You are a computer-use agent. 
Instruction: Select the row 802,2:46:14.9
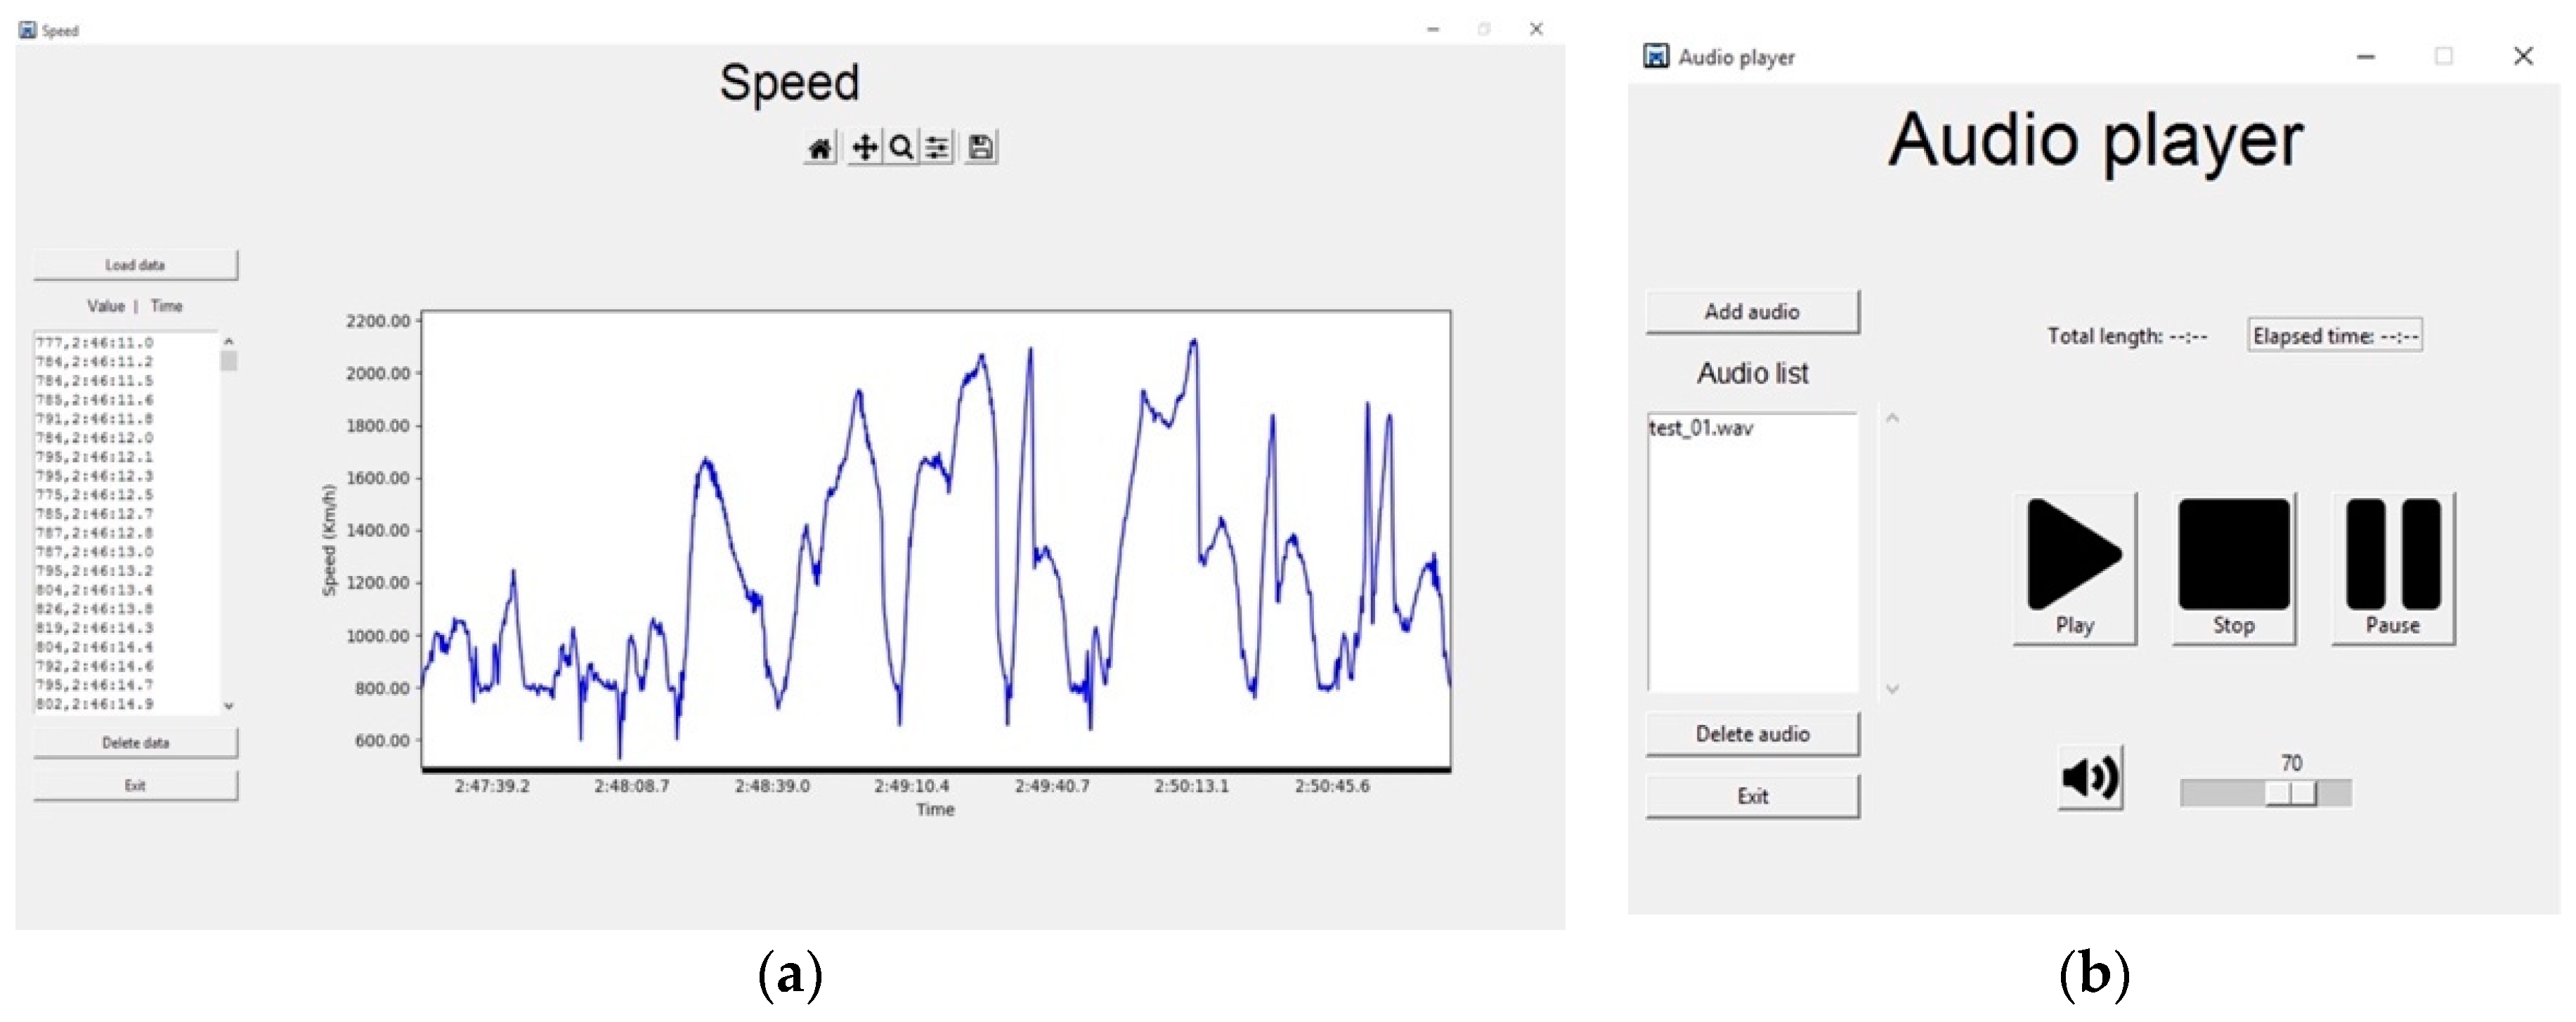coord(95,704)
